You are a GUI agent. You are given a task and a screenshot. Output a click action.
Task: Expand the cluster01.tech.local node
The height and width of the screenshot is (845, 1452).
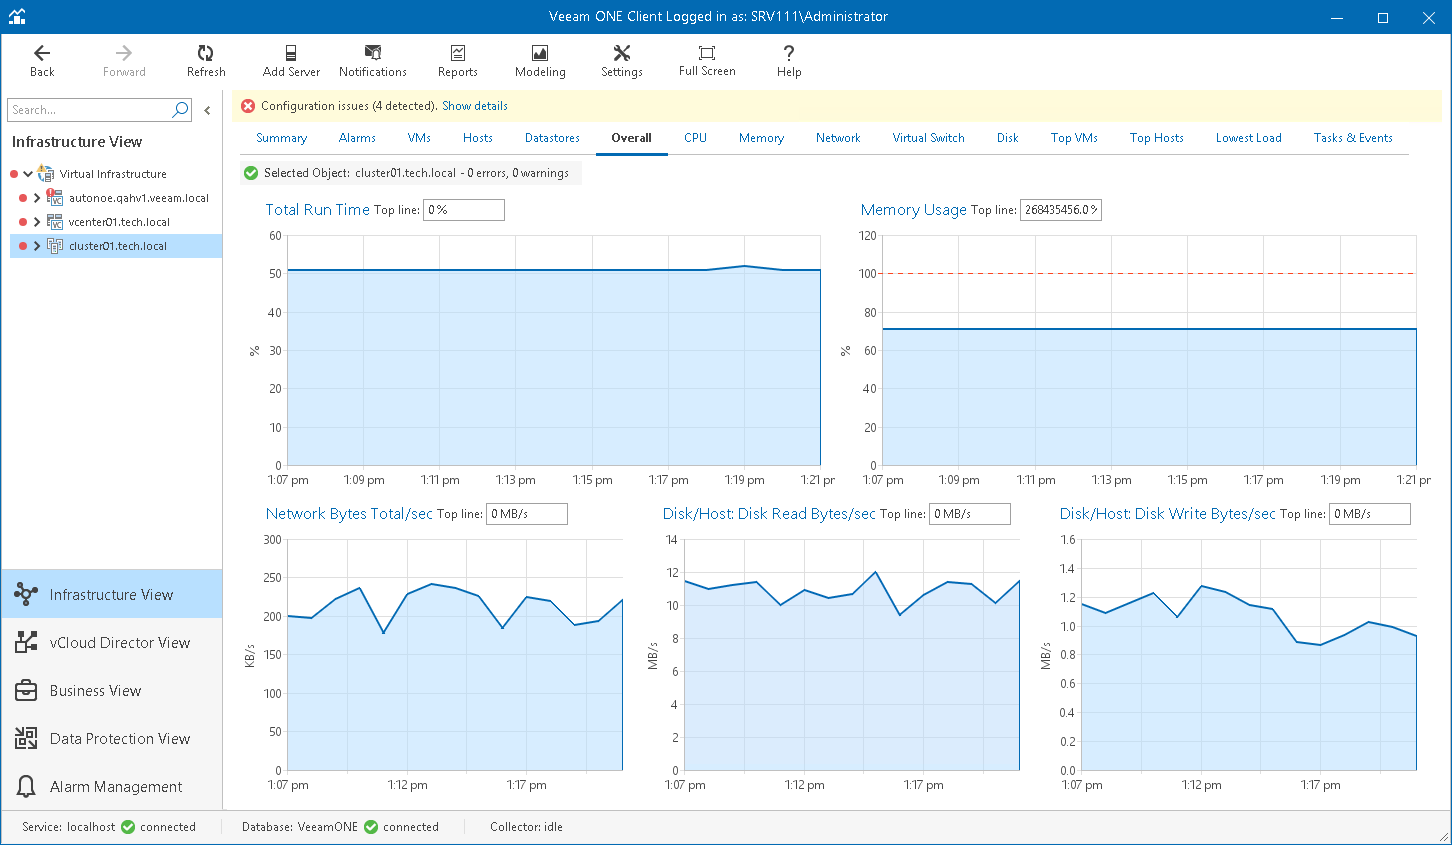37,246
